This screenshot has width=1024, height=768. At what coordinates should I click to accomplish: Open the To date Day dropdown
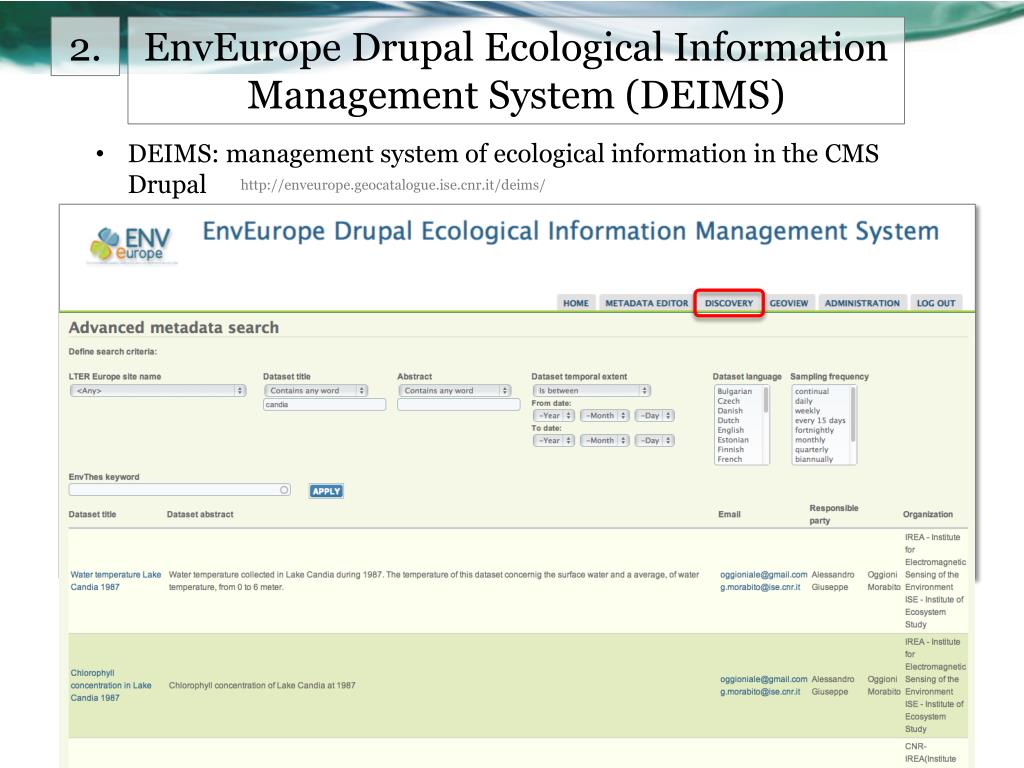(654, 440)
